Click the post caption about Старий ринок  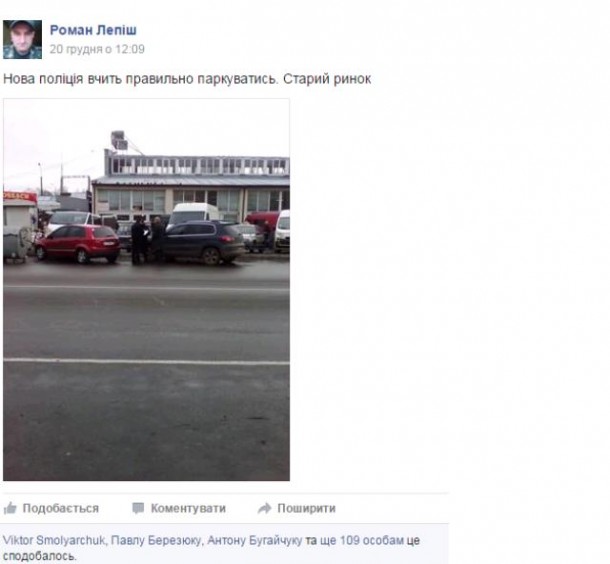[x=187, y=79]
